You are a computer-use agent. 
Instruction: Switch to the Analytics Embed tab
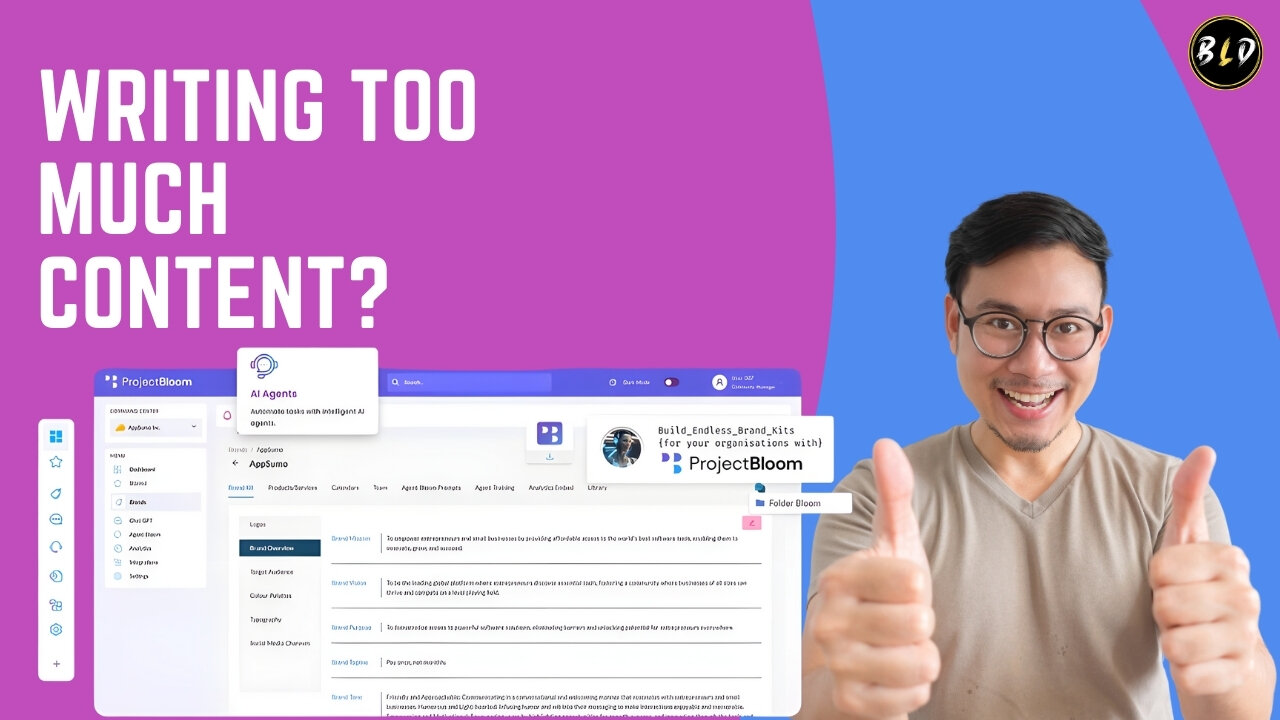551,488
